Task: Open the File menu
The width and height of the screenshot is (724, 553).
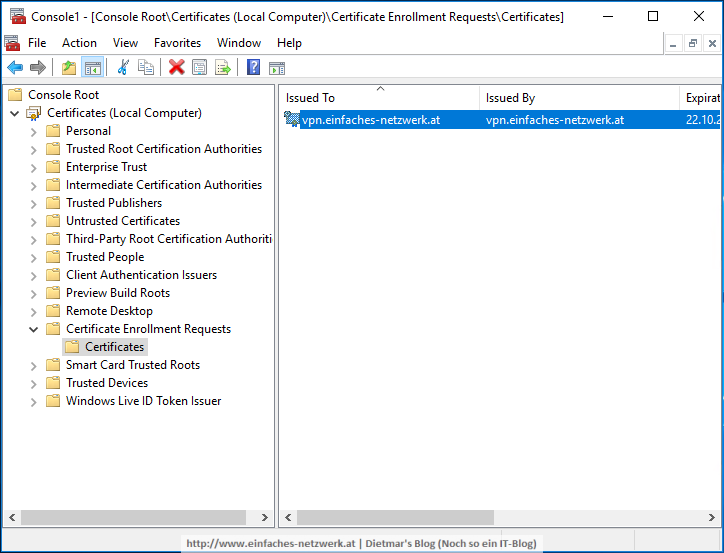Action: pos(37,43)
